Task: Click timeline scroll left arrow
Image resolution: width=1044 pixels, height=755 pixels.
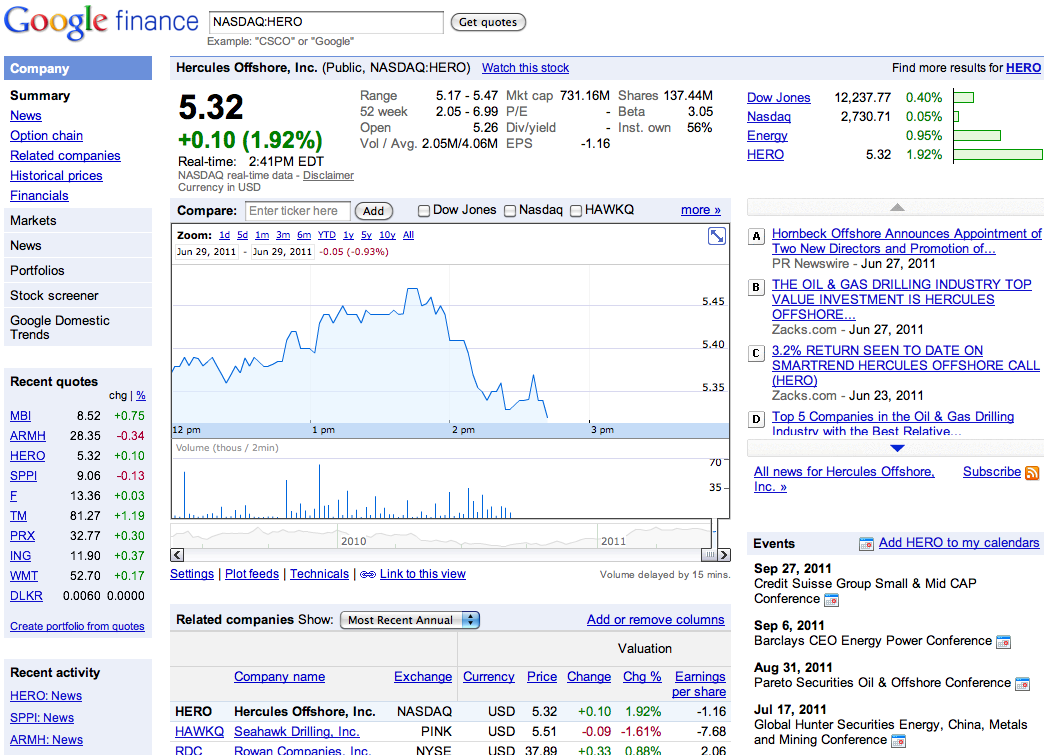Action: pos(177,555)
